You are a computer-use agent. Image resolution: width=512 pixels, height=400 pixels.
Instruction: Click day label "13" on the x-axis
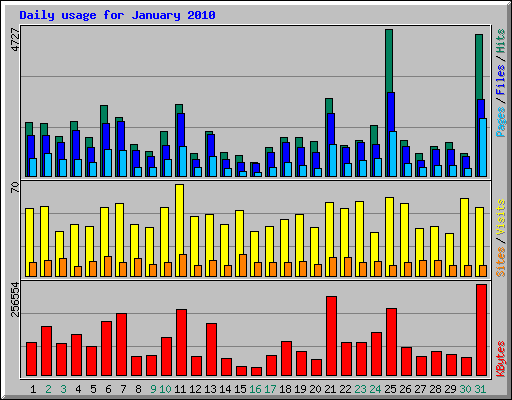(210, 389)
